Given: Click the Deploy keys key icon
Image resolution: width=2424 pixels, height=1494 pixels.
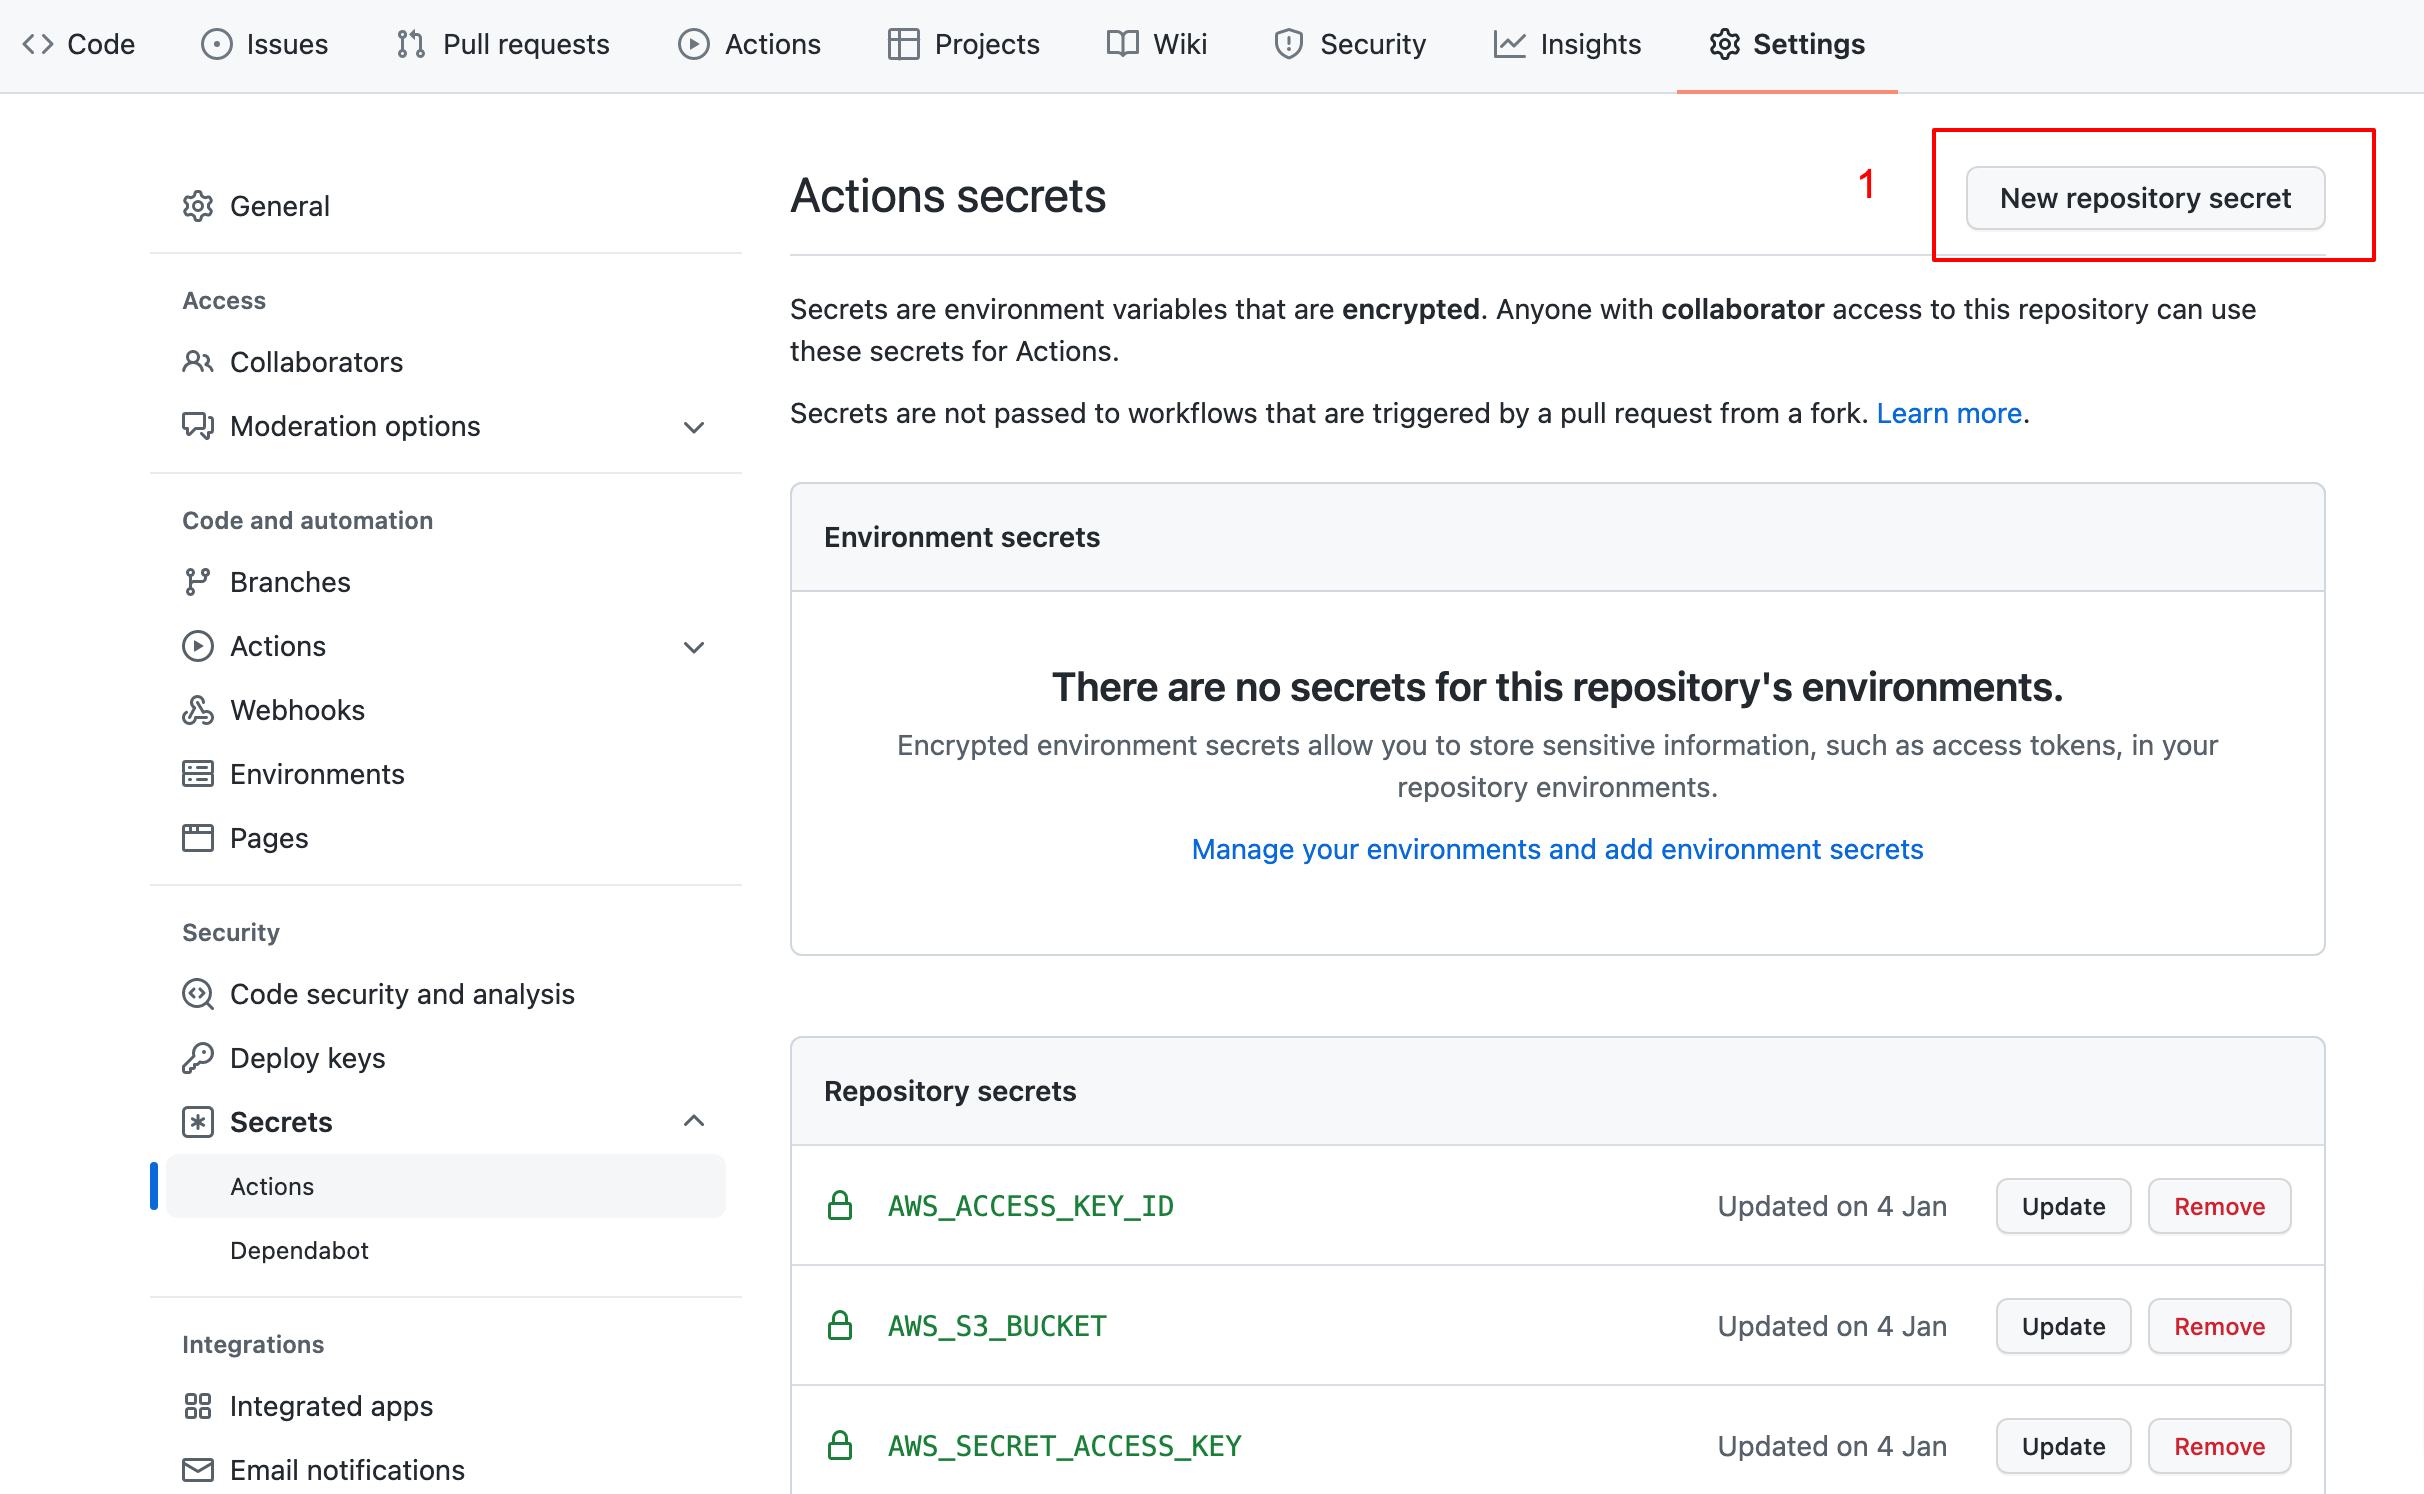Looking at the screenshot, I should point(198,1058).
